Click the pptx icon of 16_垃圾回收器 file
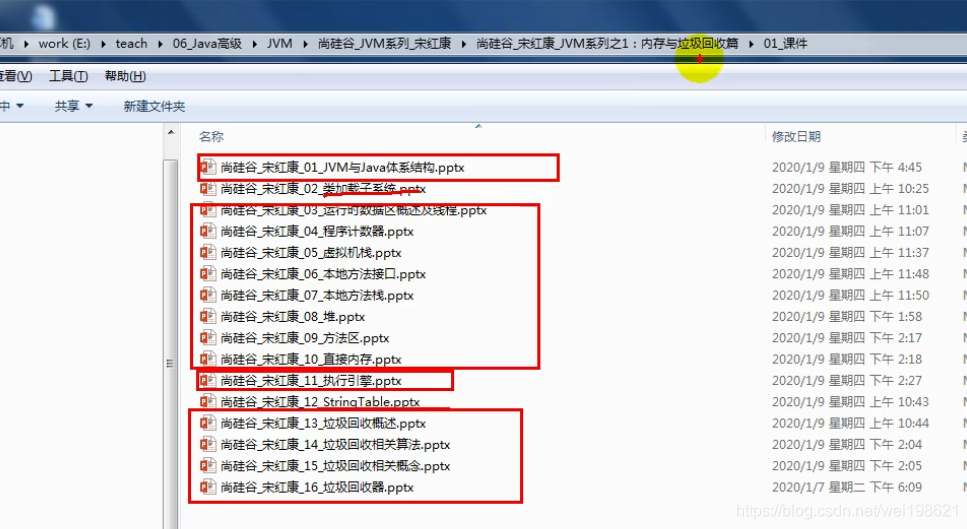Viewport: 967px width, 529px height. [x=208, y=487]
